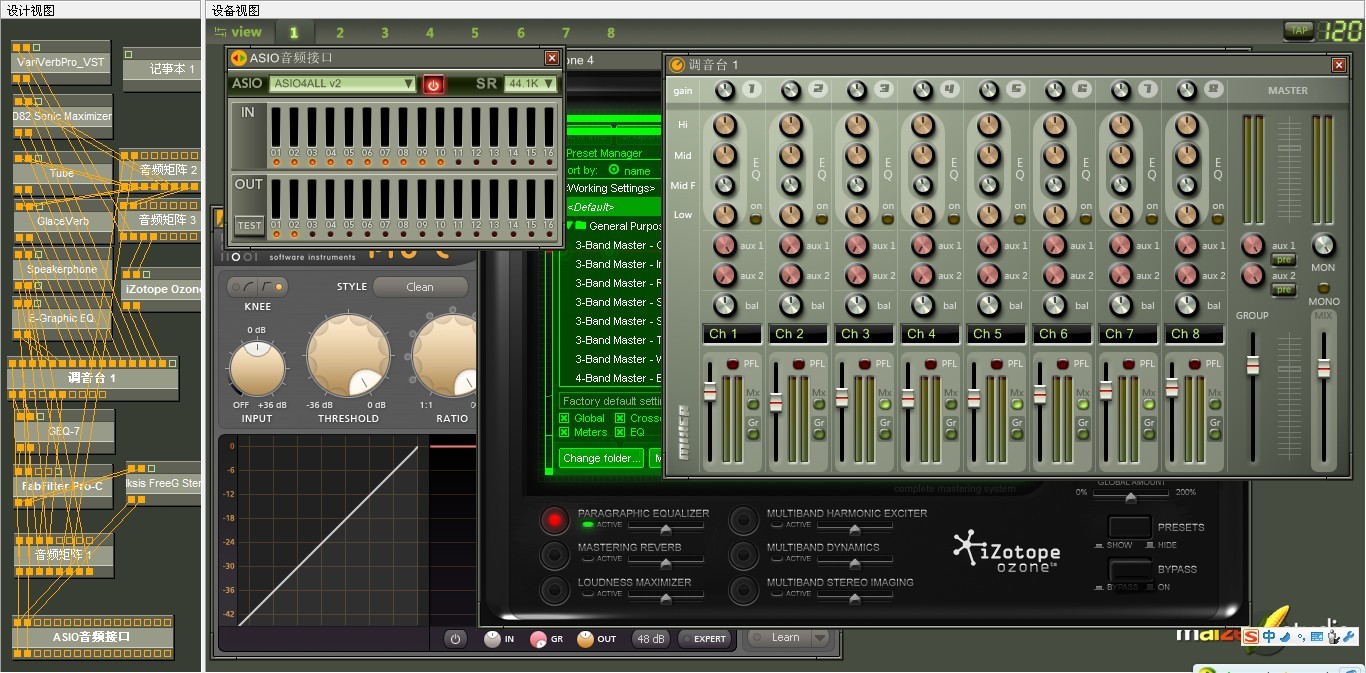Image resolution: width=1366 pixels, height=673 pixels.
Task: Click the Loudness Maximizer round module button
Action: pyautogui.click(x=553, y=588)
